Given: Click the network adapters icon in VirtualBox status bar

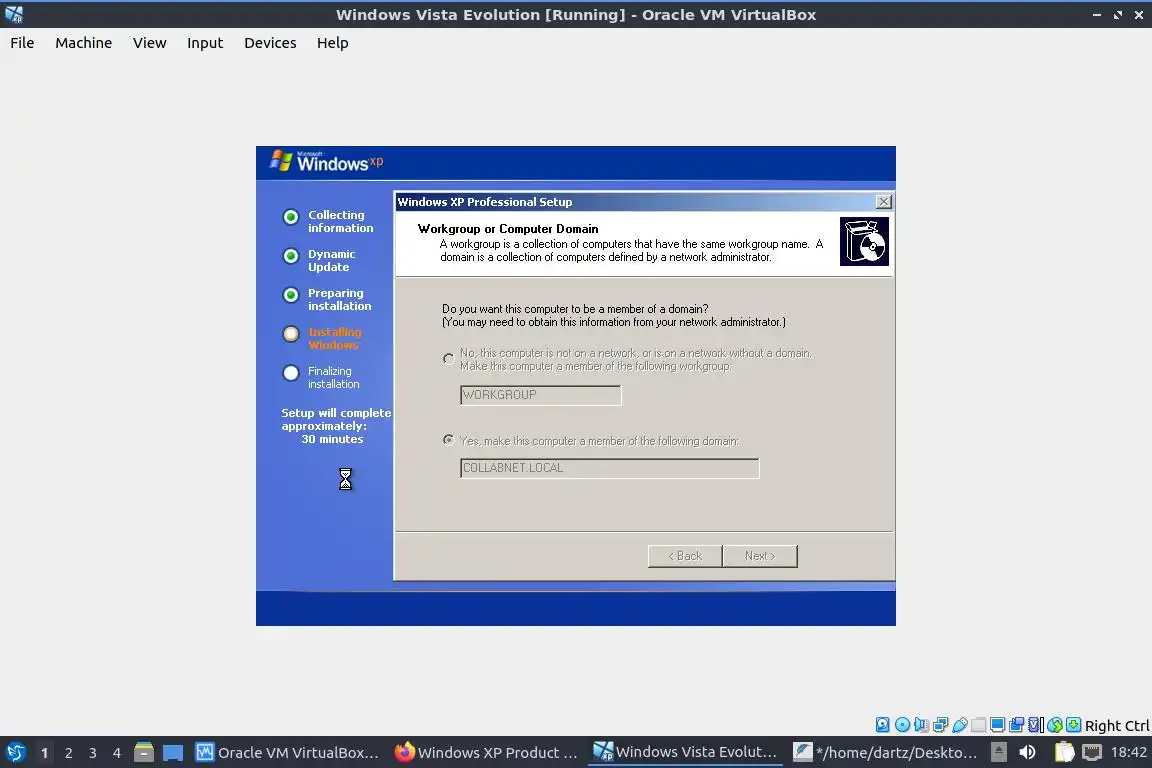Looking at the screenshot, I should pos(940,725).
